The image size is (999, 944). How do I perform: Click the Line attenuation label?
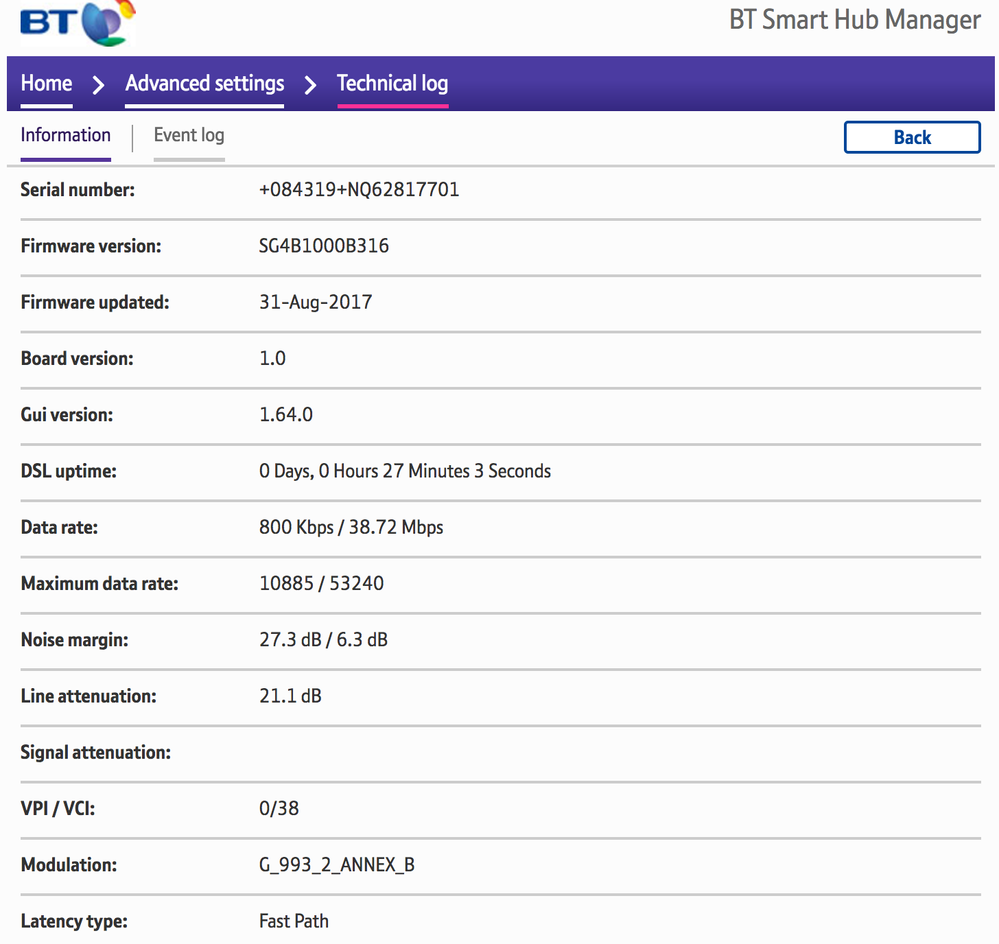89,696
